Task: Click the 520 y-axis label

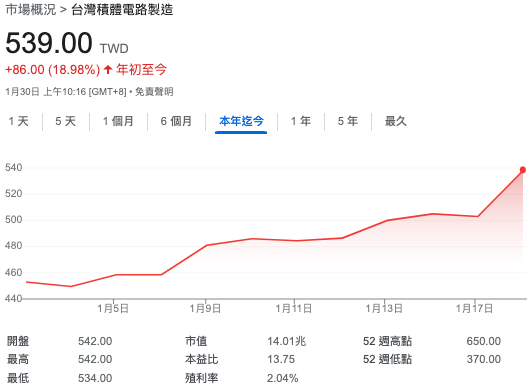Action: pyautogui.click(x=14, y=194)
